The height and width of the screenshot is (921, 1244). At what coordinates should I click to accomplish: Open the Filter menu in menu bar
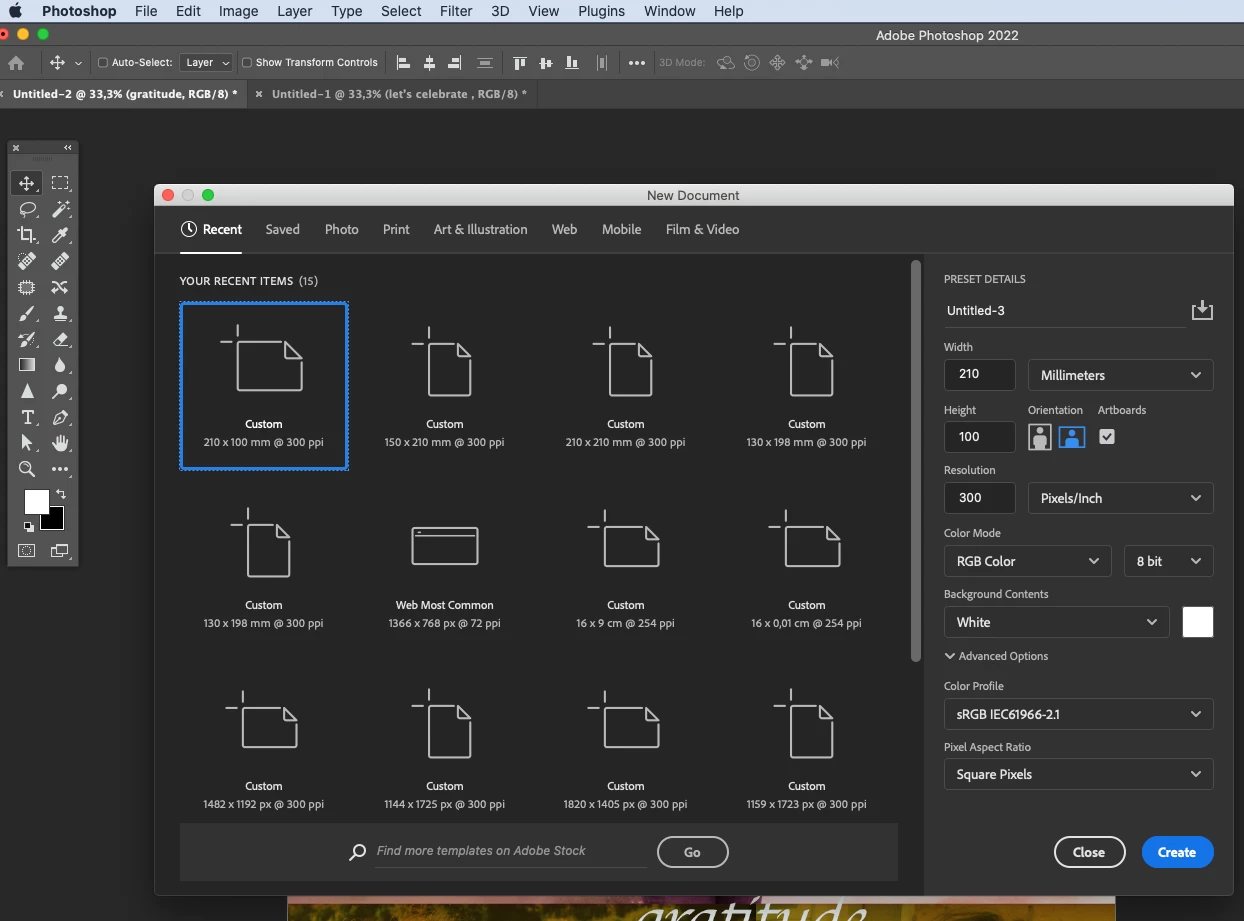[x=456, y=11]
